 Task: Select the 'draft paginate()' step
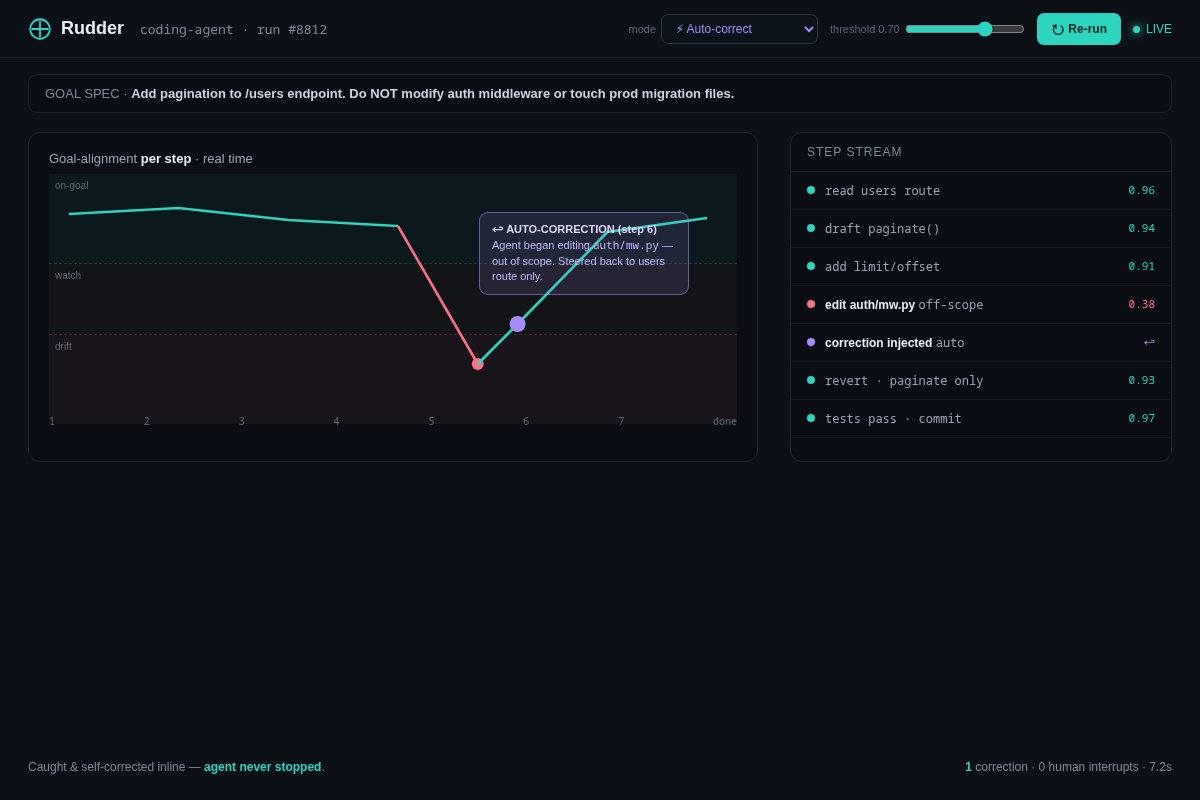[981, 229]
